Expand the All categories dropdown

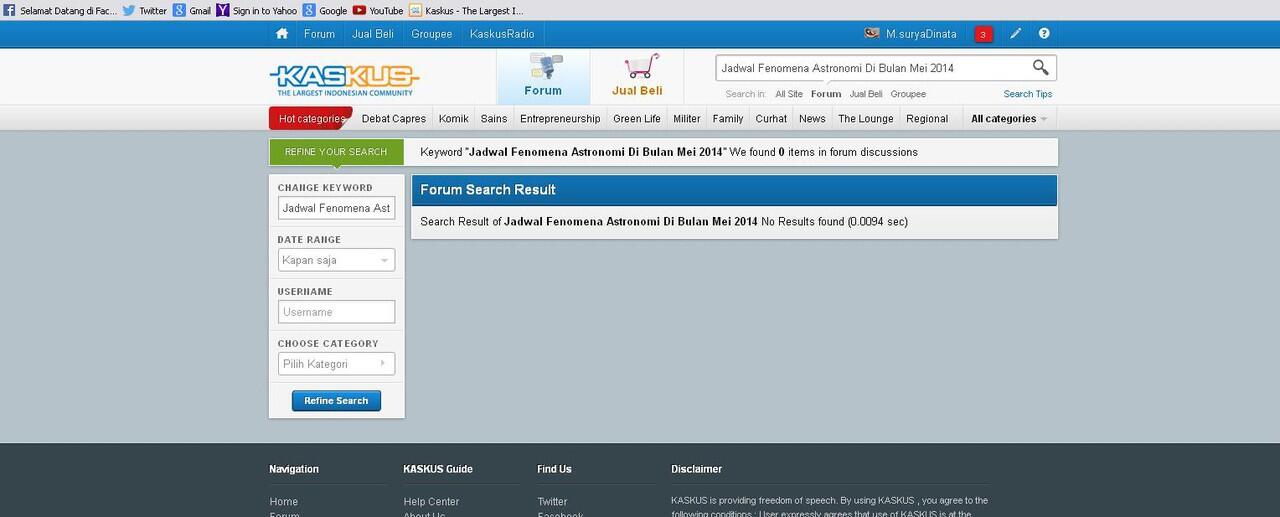(x=1009, y=118)
